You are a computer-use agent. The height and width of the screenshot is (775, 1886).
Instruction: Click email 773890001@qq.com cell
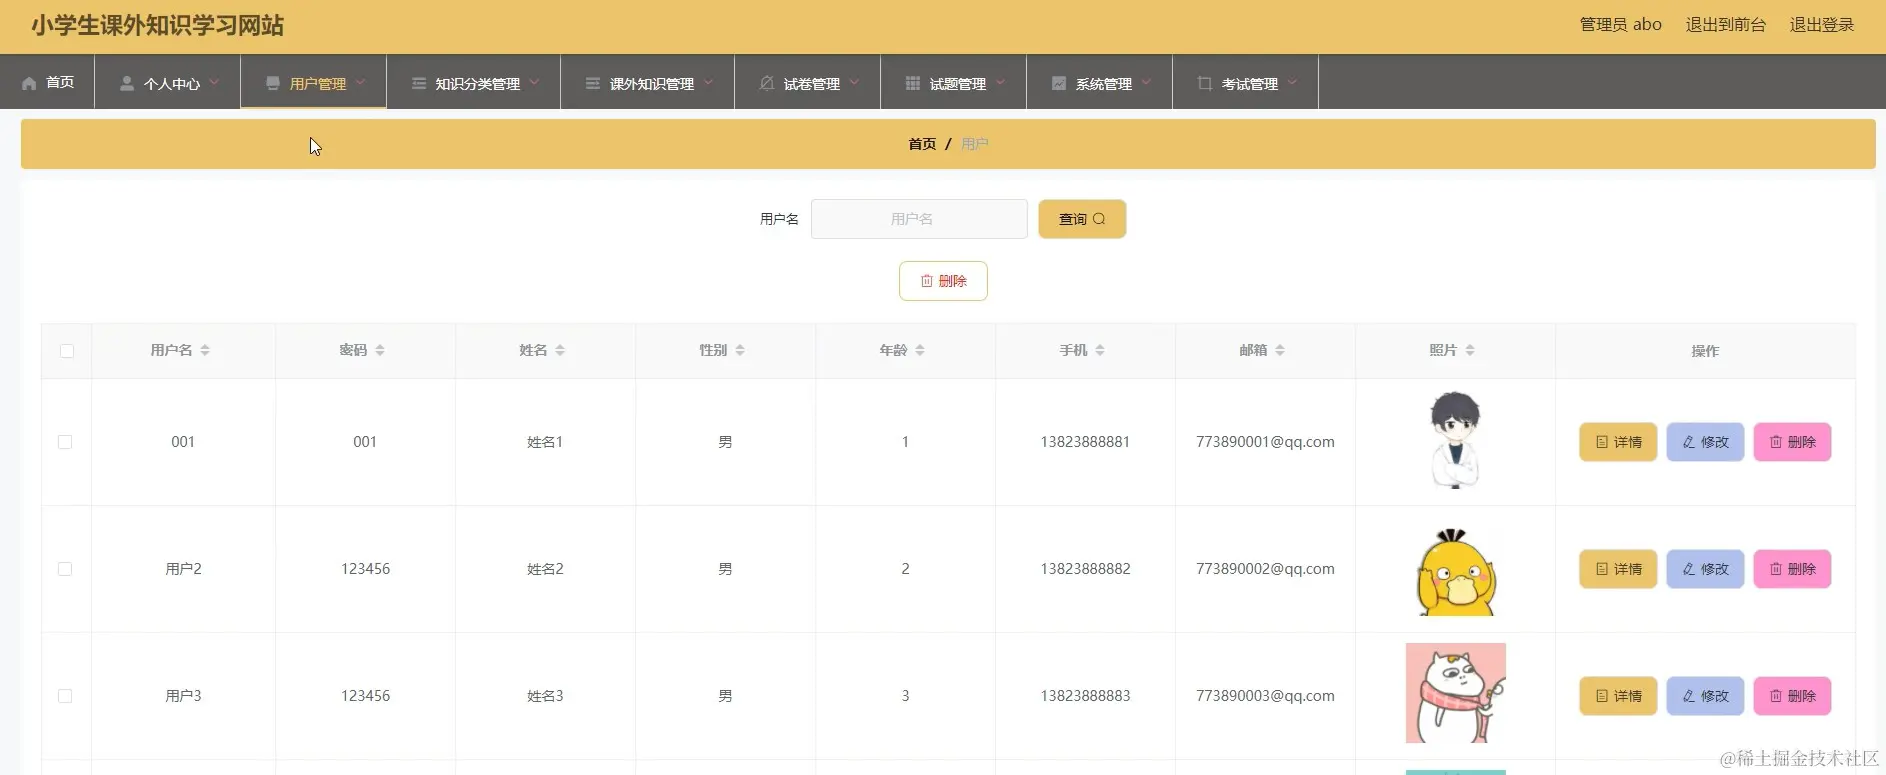(1265, 442)
